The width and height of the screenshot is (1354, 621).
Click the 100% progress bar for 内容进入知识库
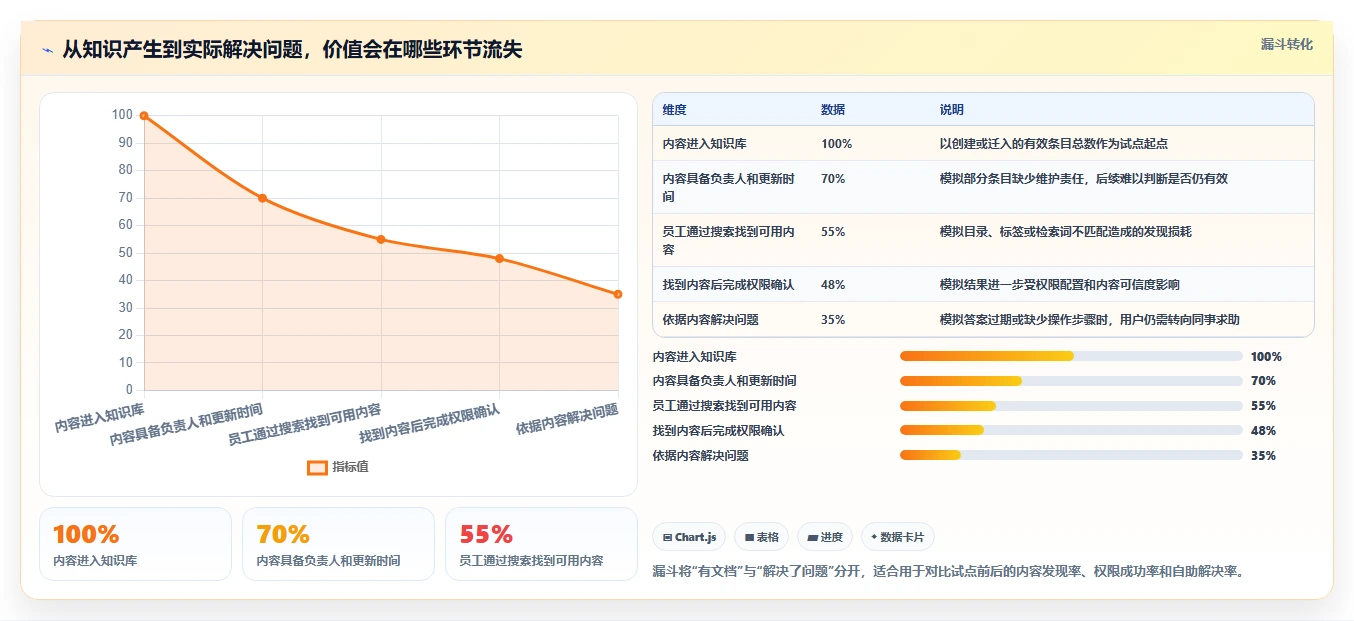1071,356
